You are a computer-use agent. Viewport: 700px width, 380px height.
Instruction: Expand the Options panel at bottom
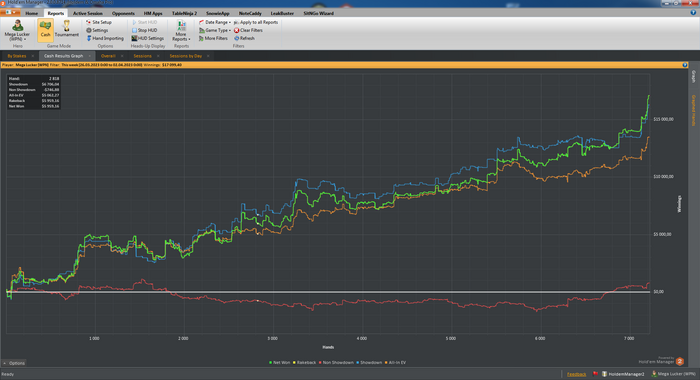click(14, 363)
